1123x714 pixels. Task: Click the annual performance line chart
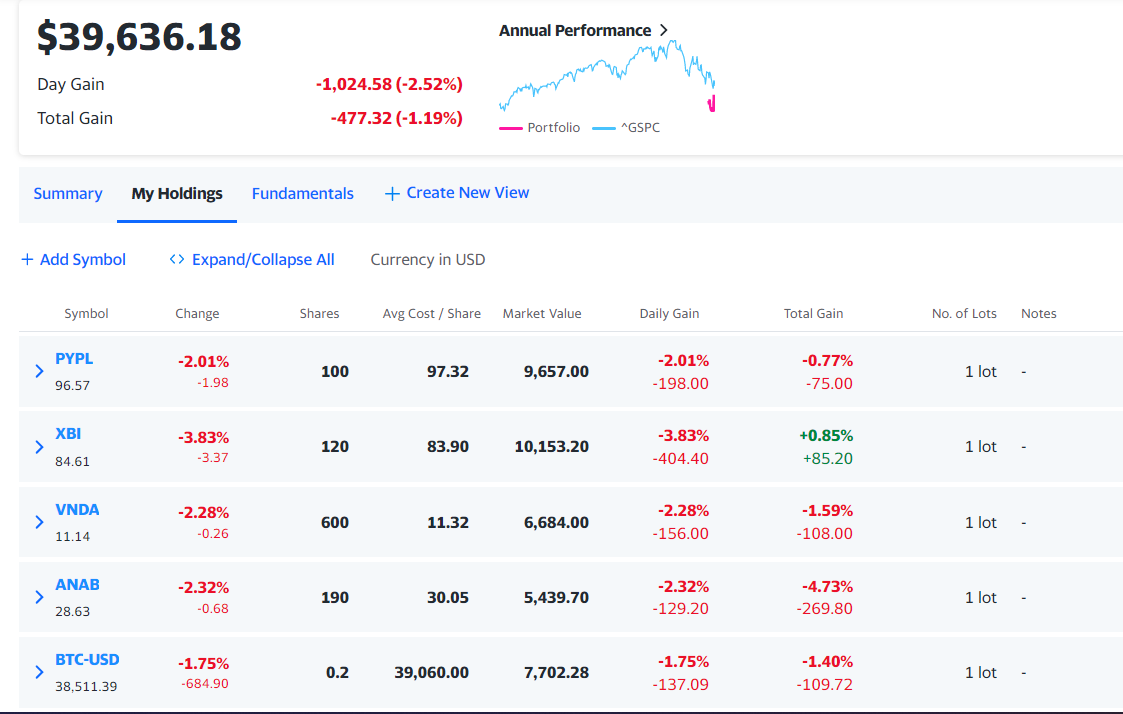coord(607,76)
